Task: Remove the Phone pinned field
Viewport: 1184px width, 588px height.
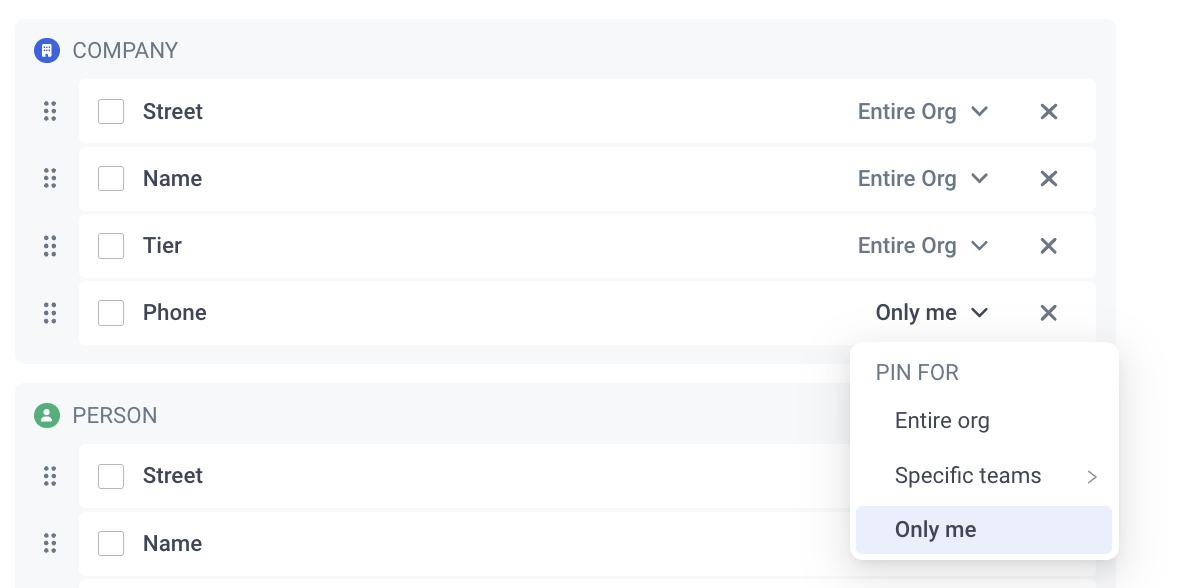Action: (1048, 313)
